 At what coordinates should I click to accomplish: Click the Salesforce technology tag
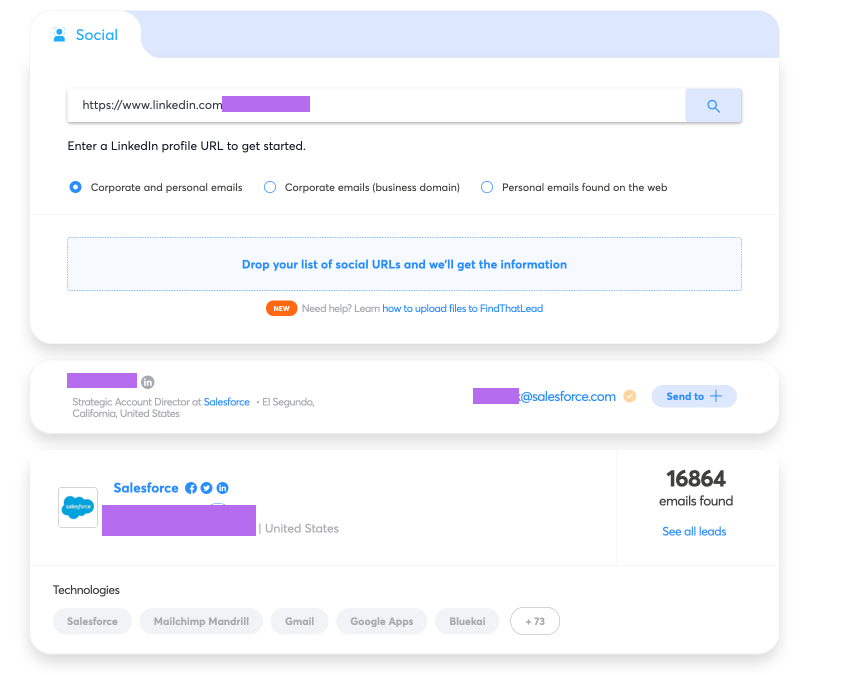(92, 621)
